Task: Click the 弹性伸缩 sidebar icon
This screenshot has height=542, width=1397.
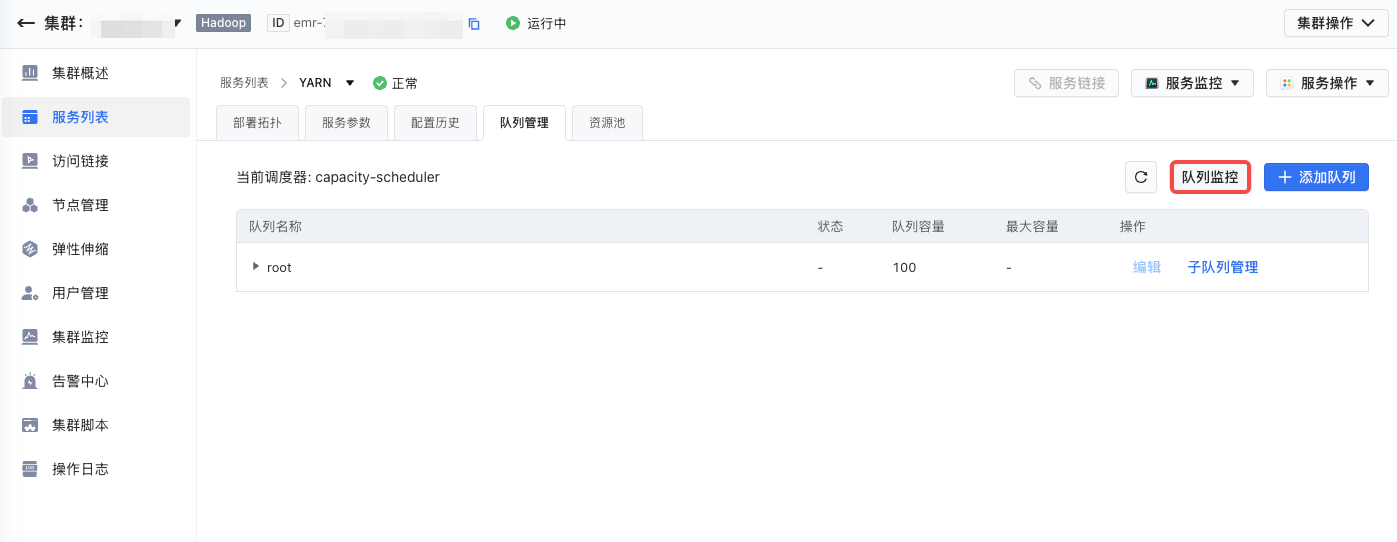Action: click(30, 249)
